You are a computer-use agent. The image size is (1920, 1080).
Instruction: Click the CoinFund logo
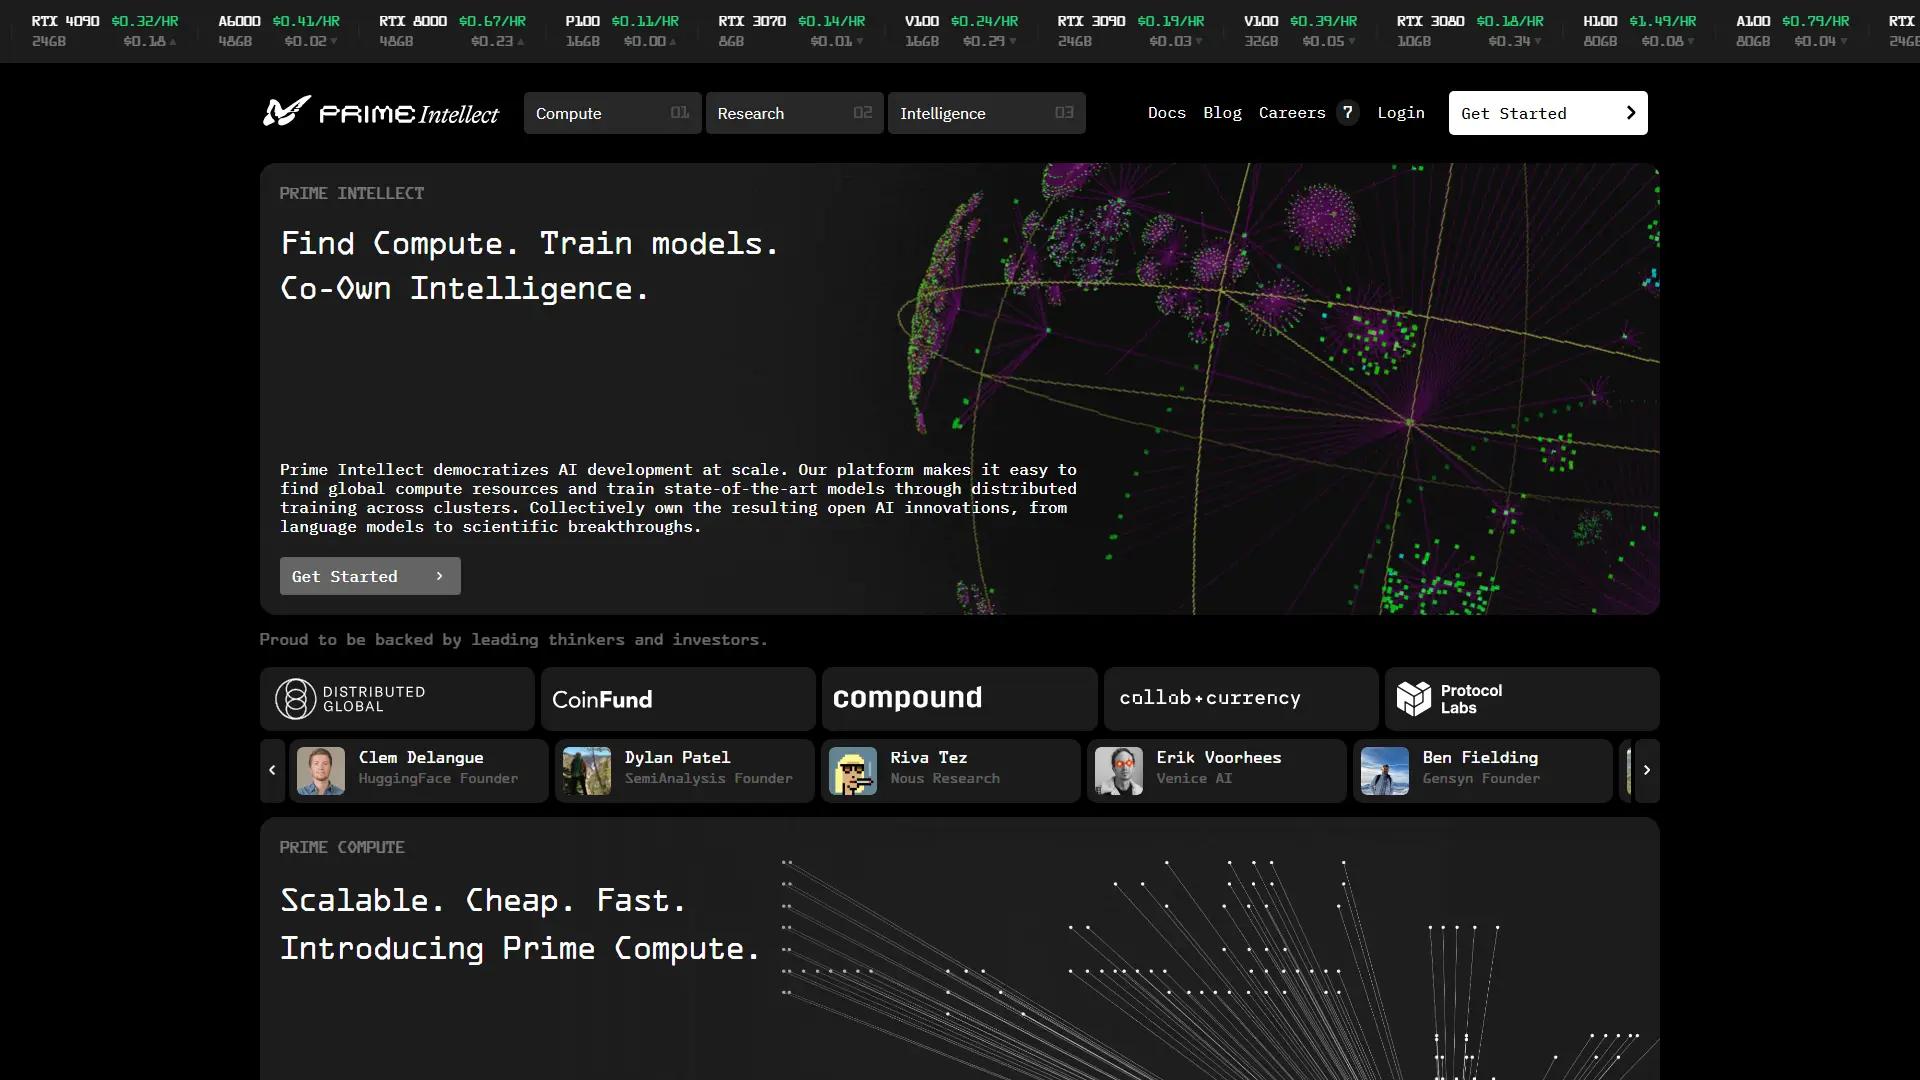[x=601, y=699]
